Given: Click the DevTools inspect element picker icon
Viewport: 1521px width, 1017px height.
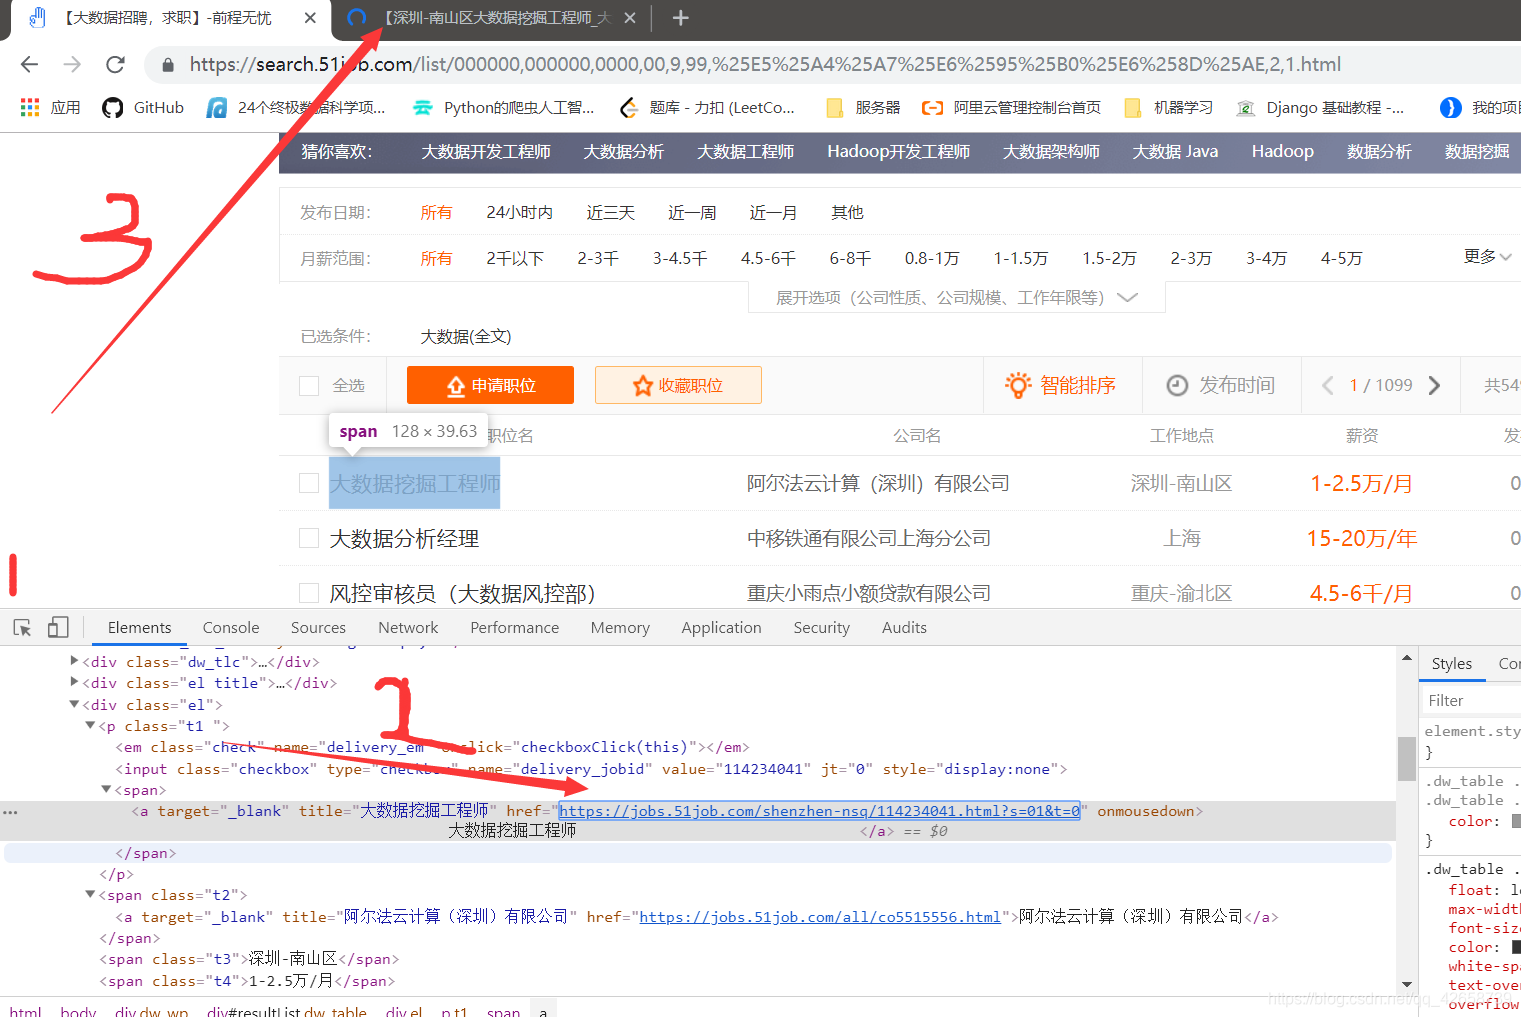Looking at the screenshot, I should coord(22,627).
